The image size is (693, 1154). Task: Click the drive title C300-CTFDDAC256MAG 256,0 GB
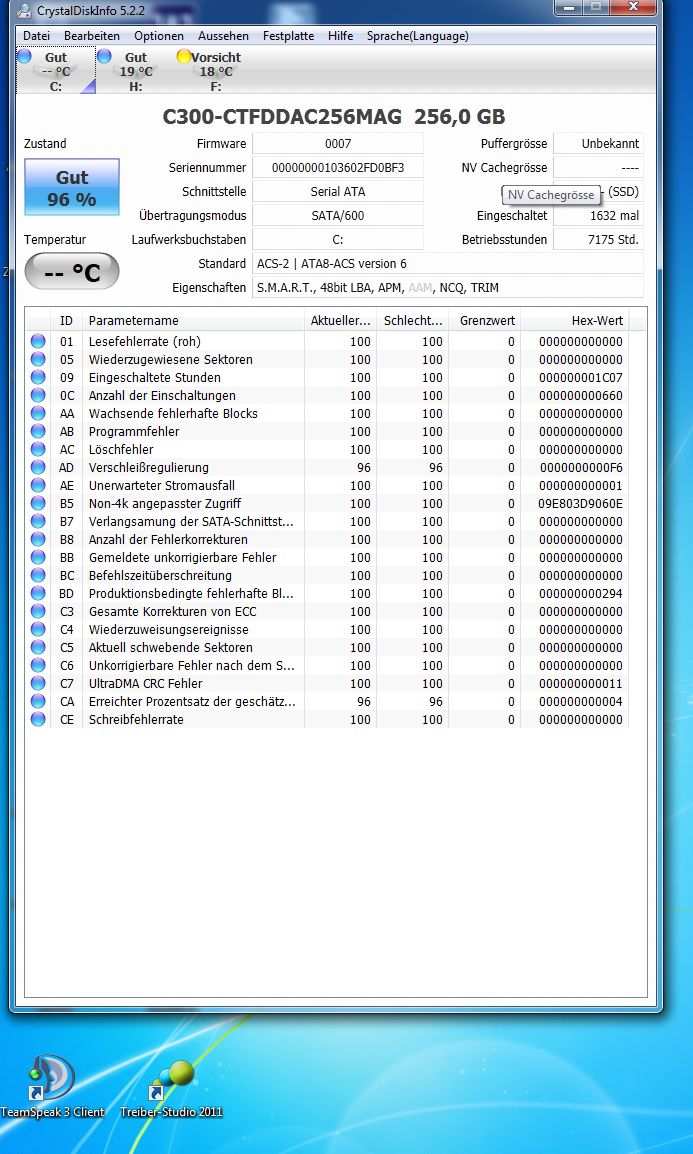click(333, 116)
